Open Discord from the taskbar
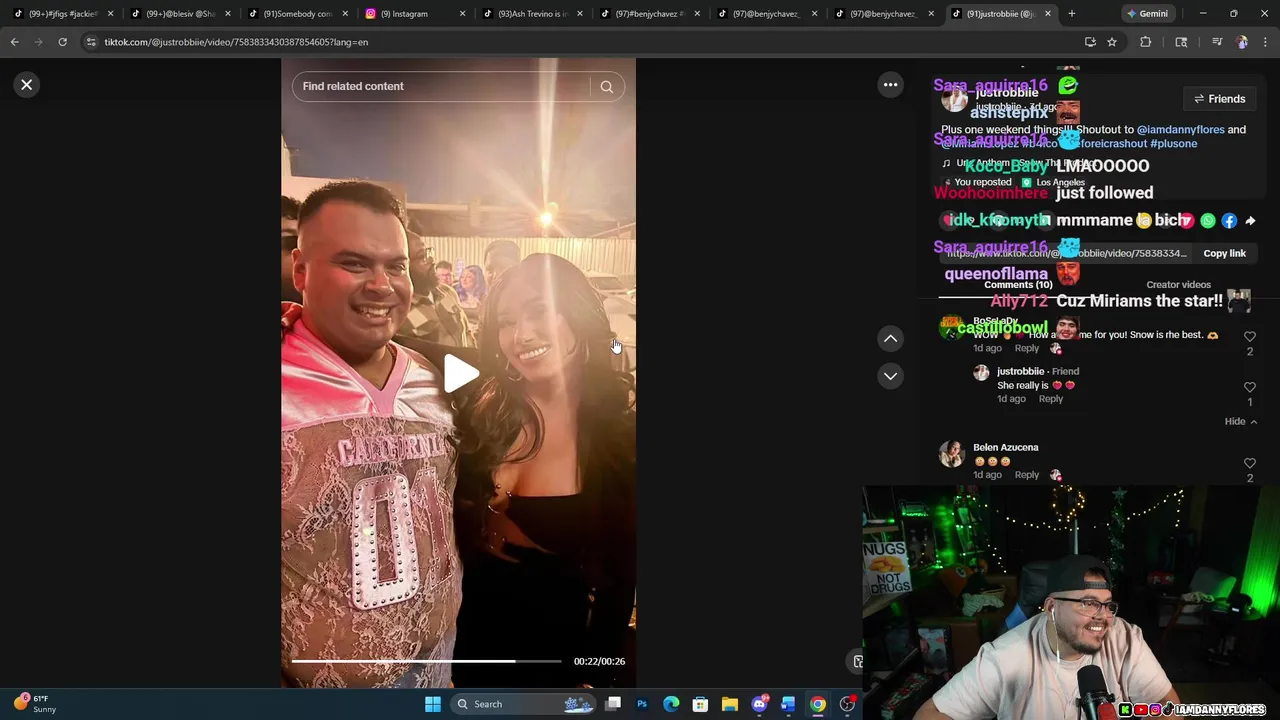The image size is (1280, 720). point(759,704)
